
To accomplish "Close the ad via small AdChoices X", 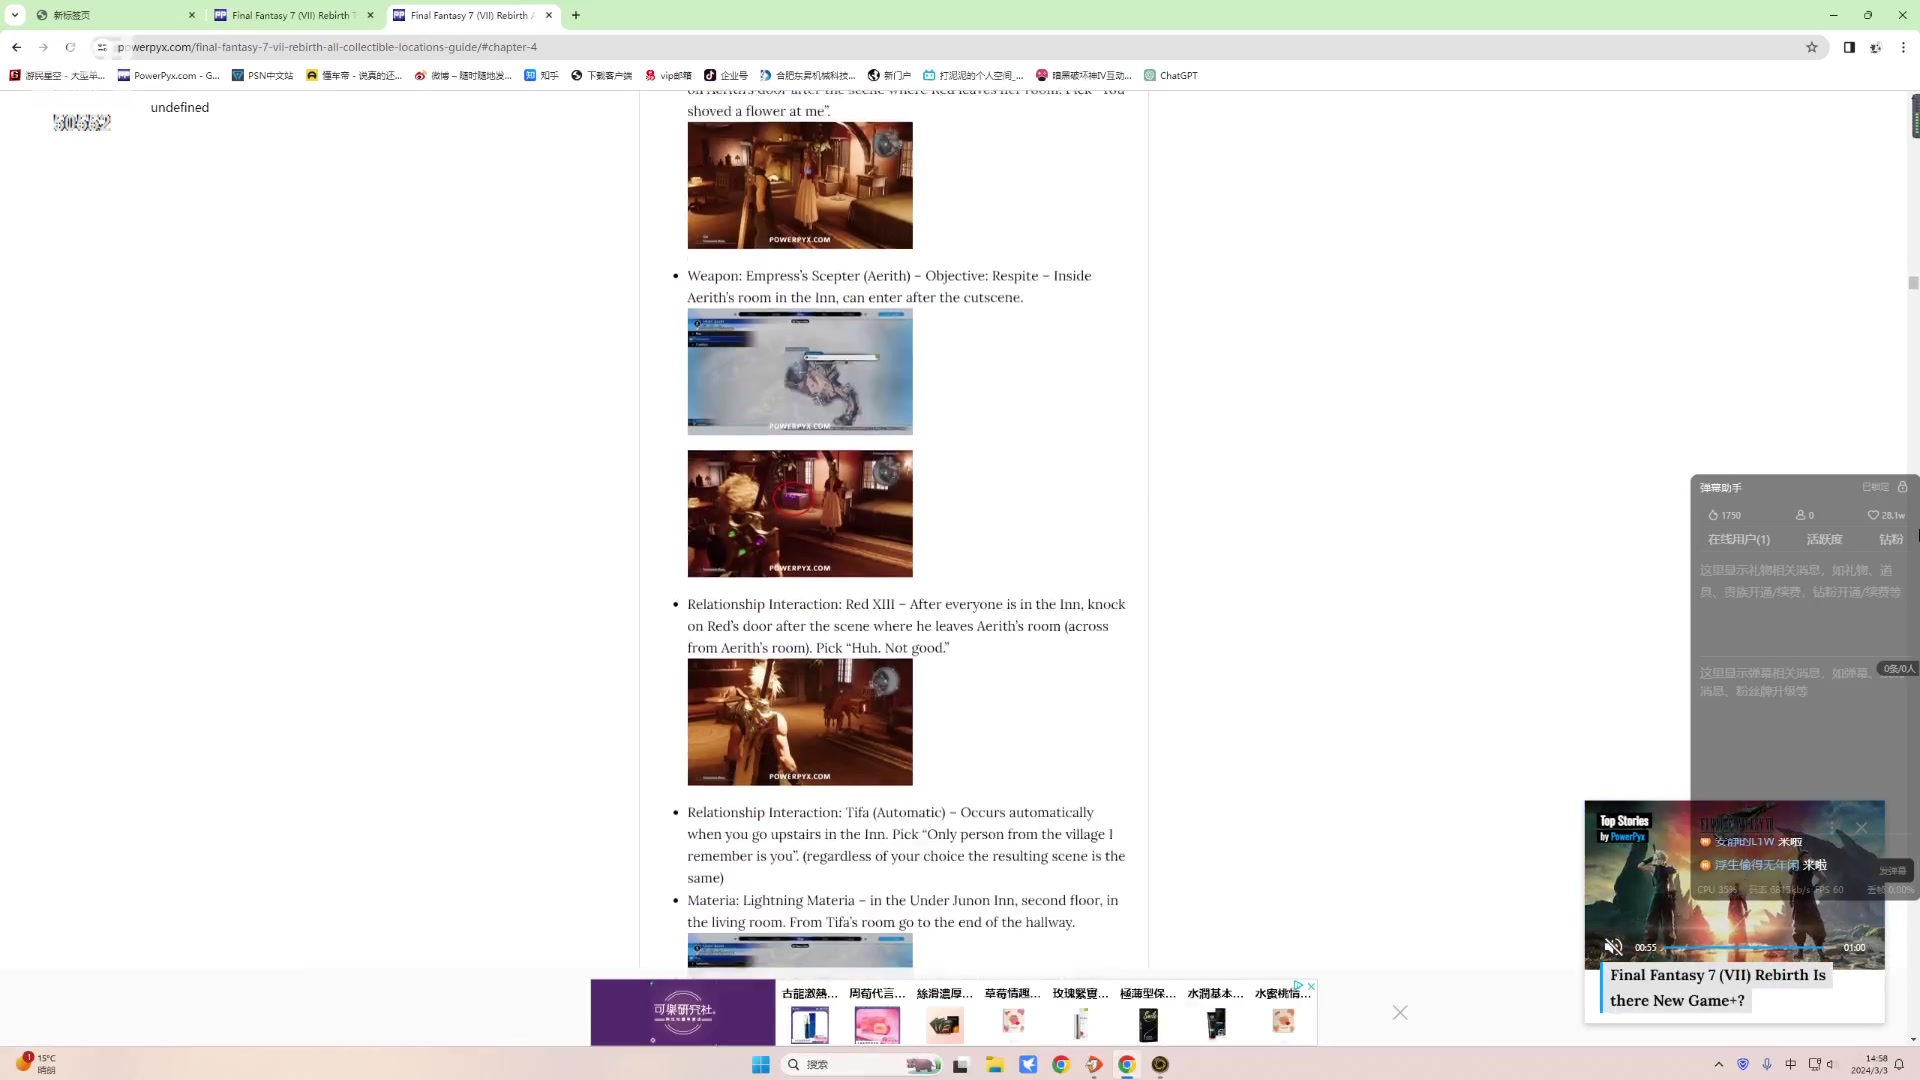I will (1311, 986).
